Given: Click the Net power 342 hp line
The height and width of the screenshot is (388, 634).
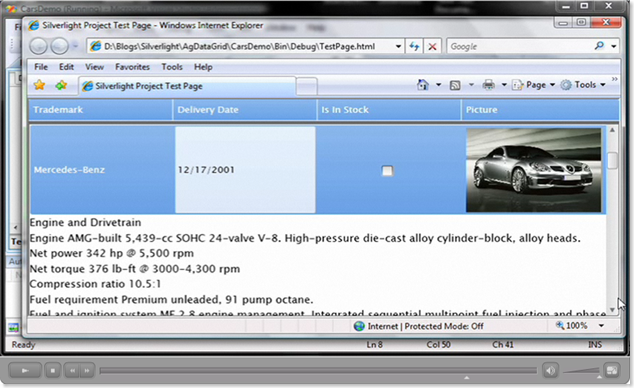Looking at the screenshot, I should coord(112,253).
